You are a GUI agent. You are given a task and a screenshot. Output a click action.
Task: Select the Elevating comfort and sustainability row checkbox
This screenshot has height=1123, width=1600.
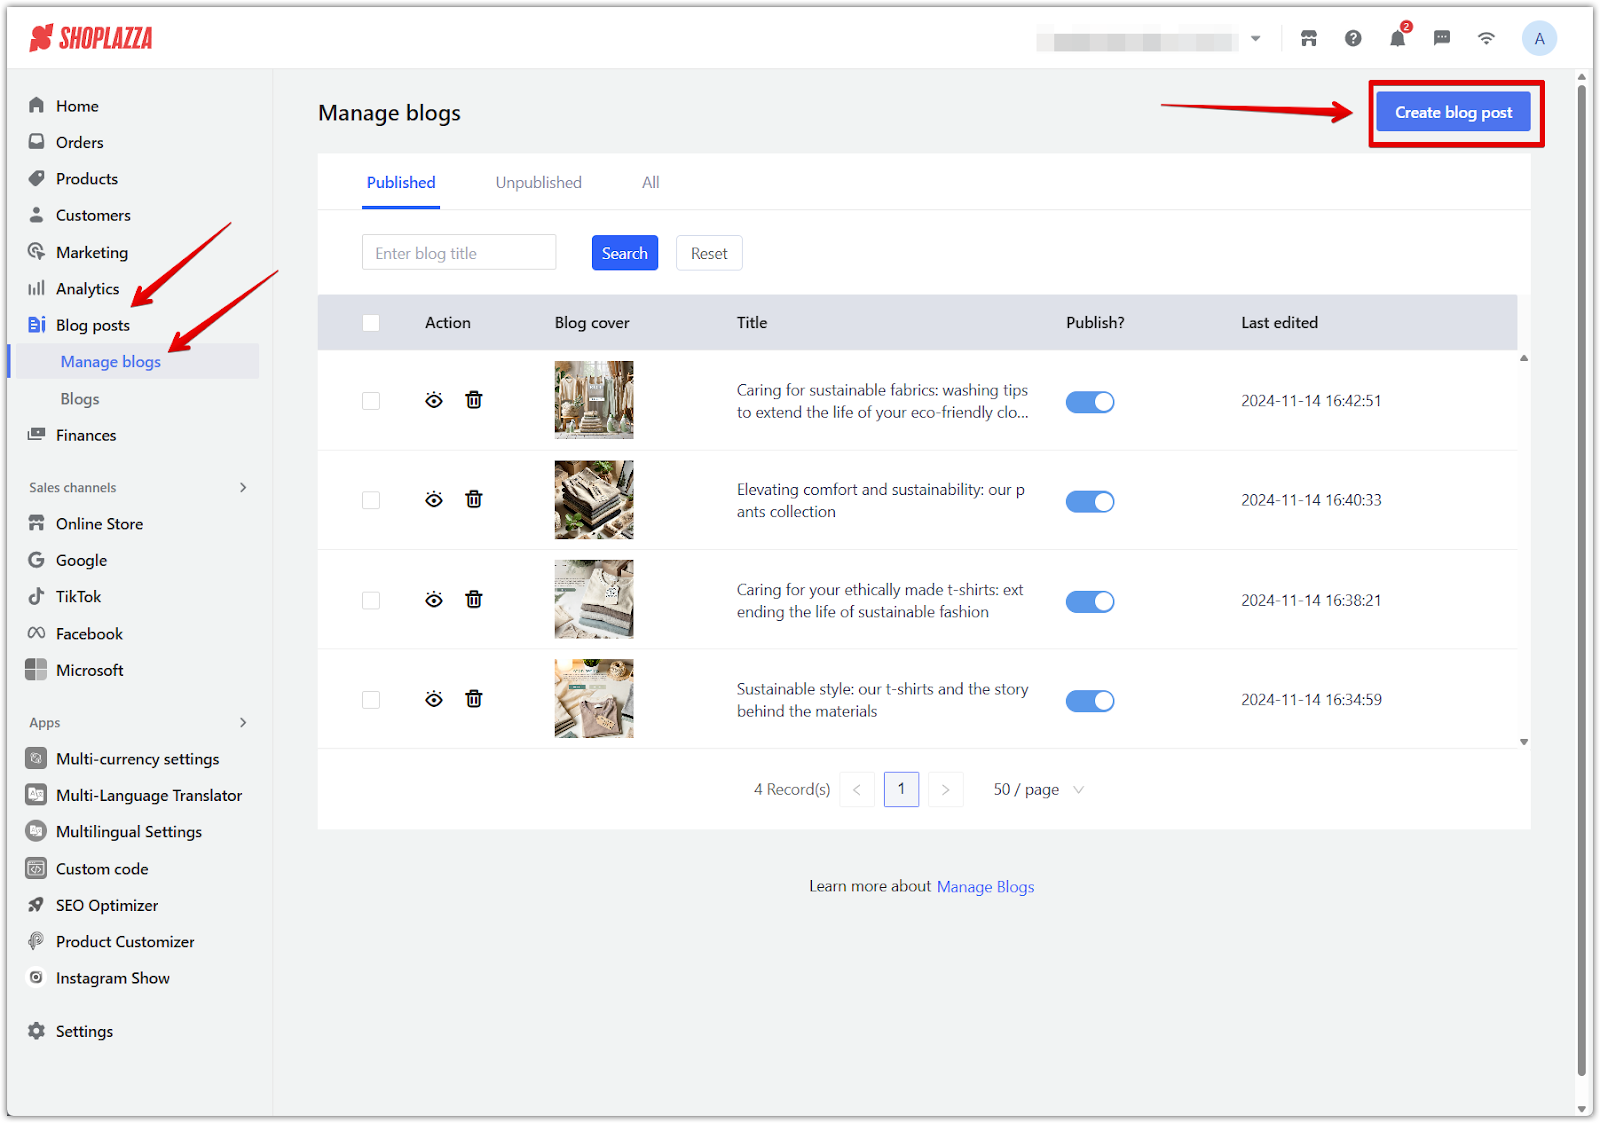pyautogui.click(x=371, y=500)
